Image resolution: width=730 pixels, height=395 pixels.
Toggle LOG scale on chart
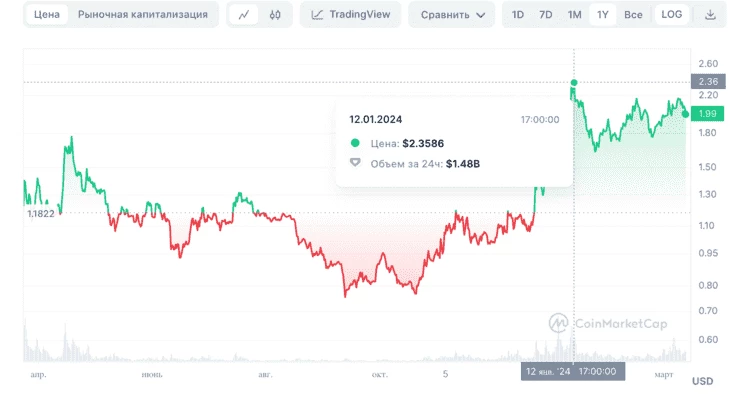pos(671,14)
